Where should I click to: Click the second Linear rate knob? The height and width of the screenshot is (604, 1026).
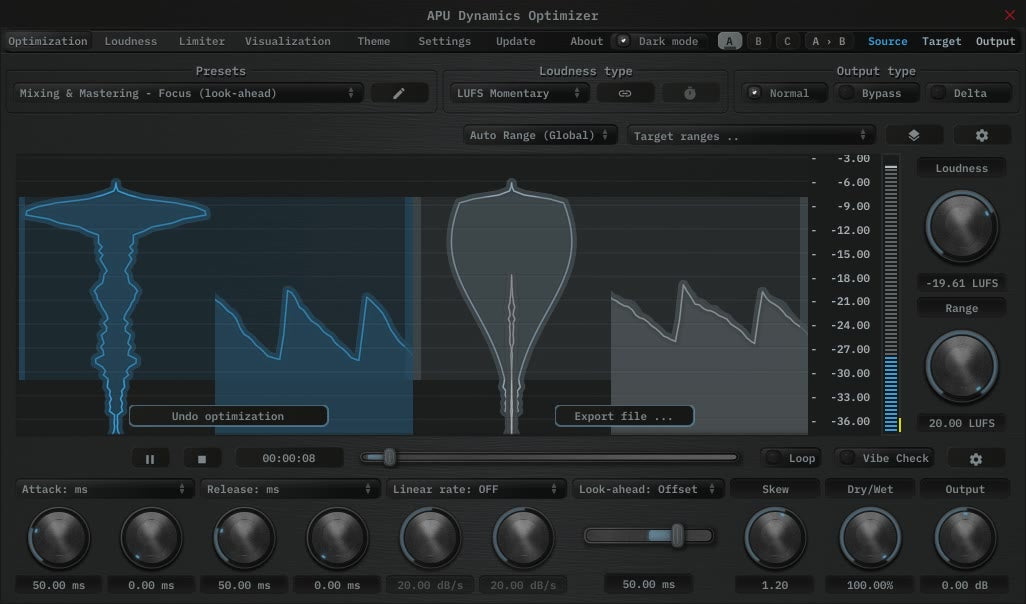coord(523,538)
